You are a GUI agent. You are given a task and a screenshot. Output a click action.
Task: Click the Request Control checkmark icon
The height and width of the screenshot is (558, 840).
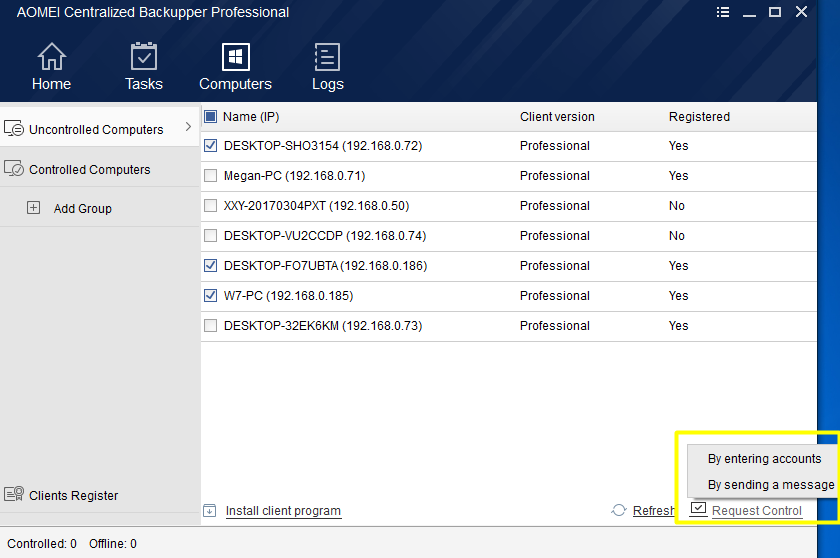click(699, 508)
